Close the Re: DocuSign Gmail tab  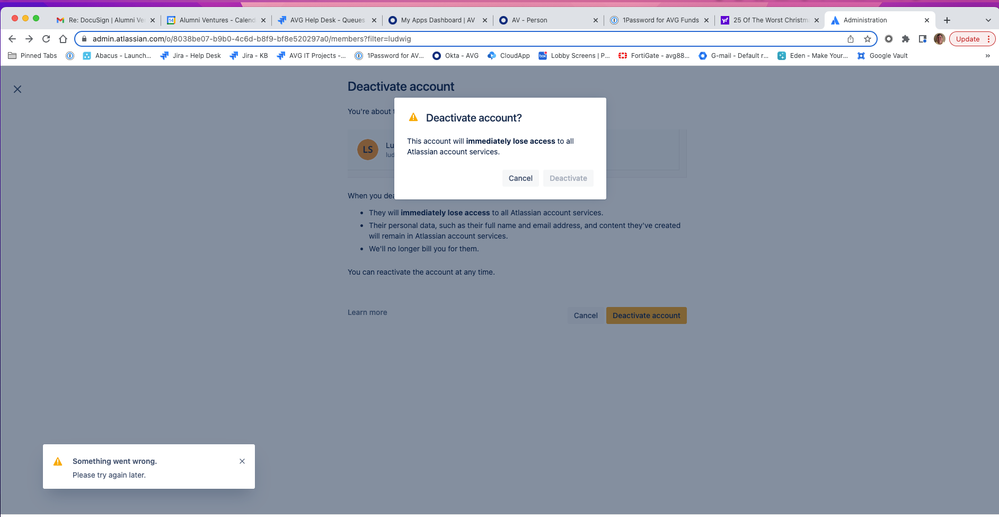pyautogui.click(x=152, y=20)
